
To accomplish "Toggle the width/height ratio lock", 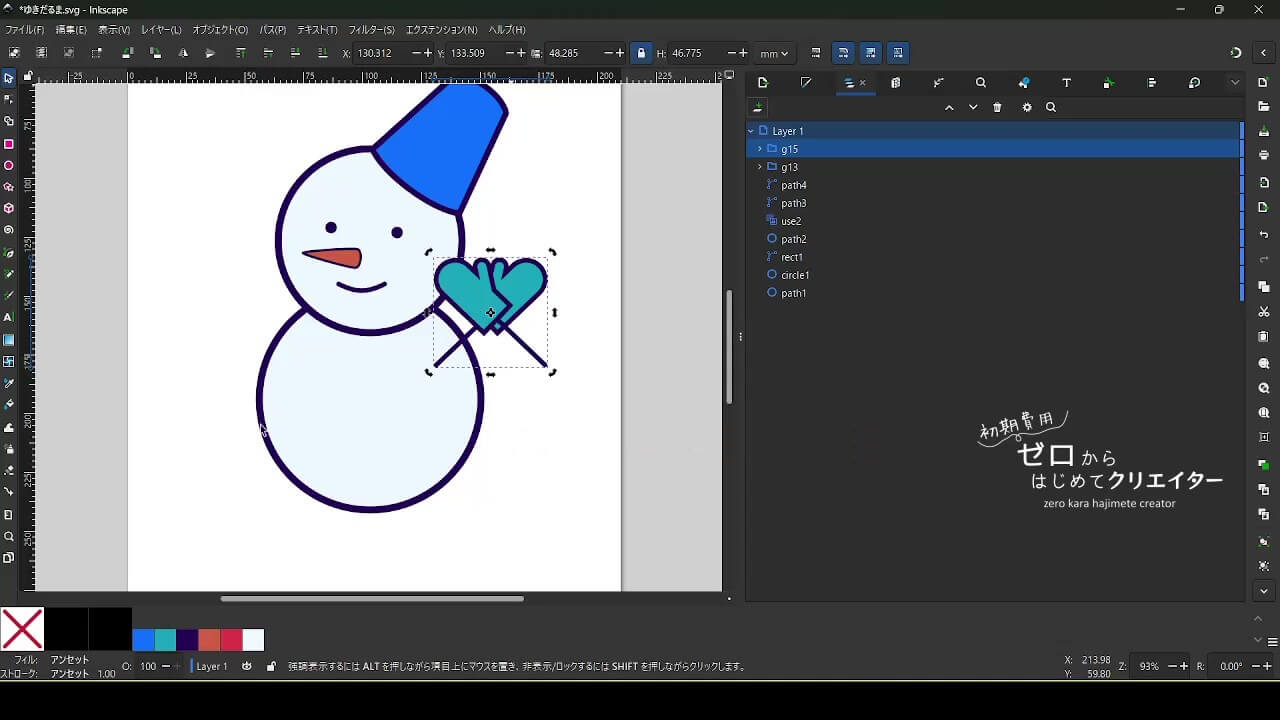I will [641, 53].
